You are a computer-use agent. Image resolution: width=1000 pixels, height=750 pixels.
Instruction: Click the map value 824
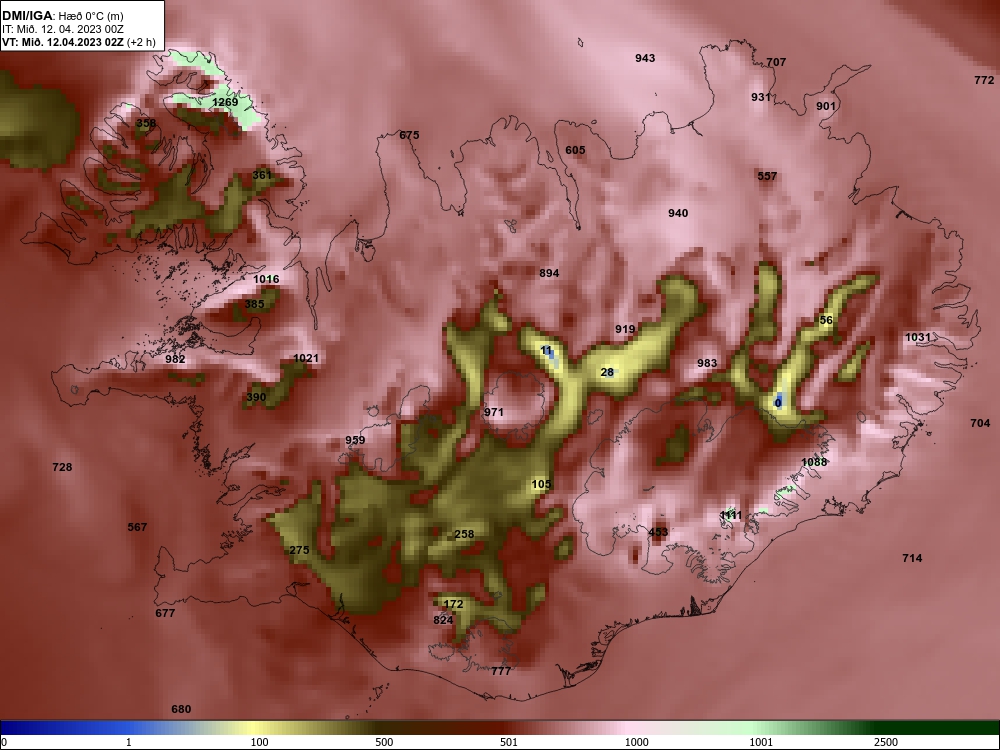point(443,621)
